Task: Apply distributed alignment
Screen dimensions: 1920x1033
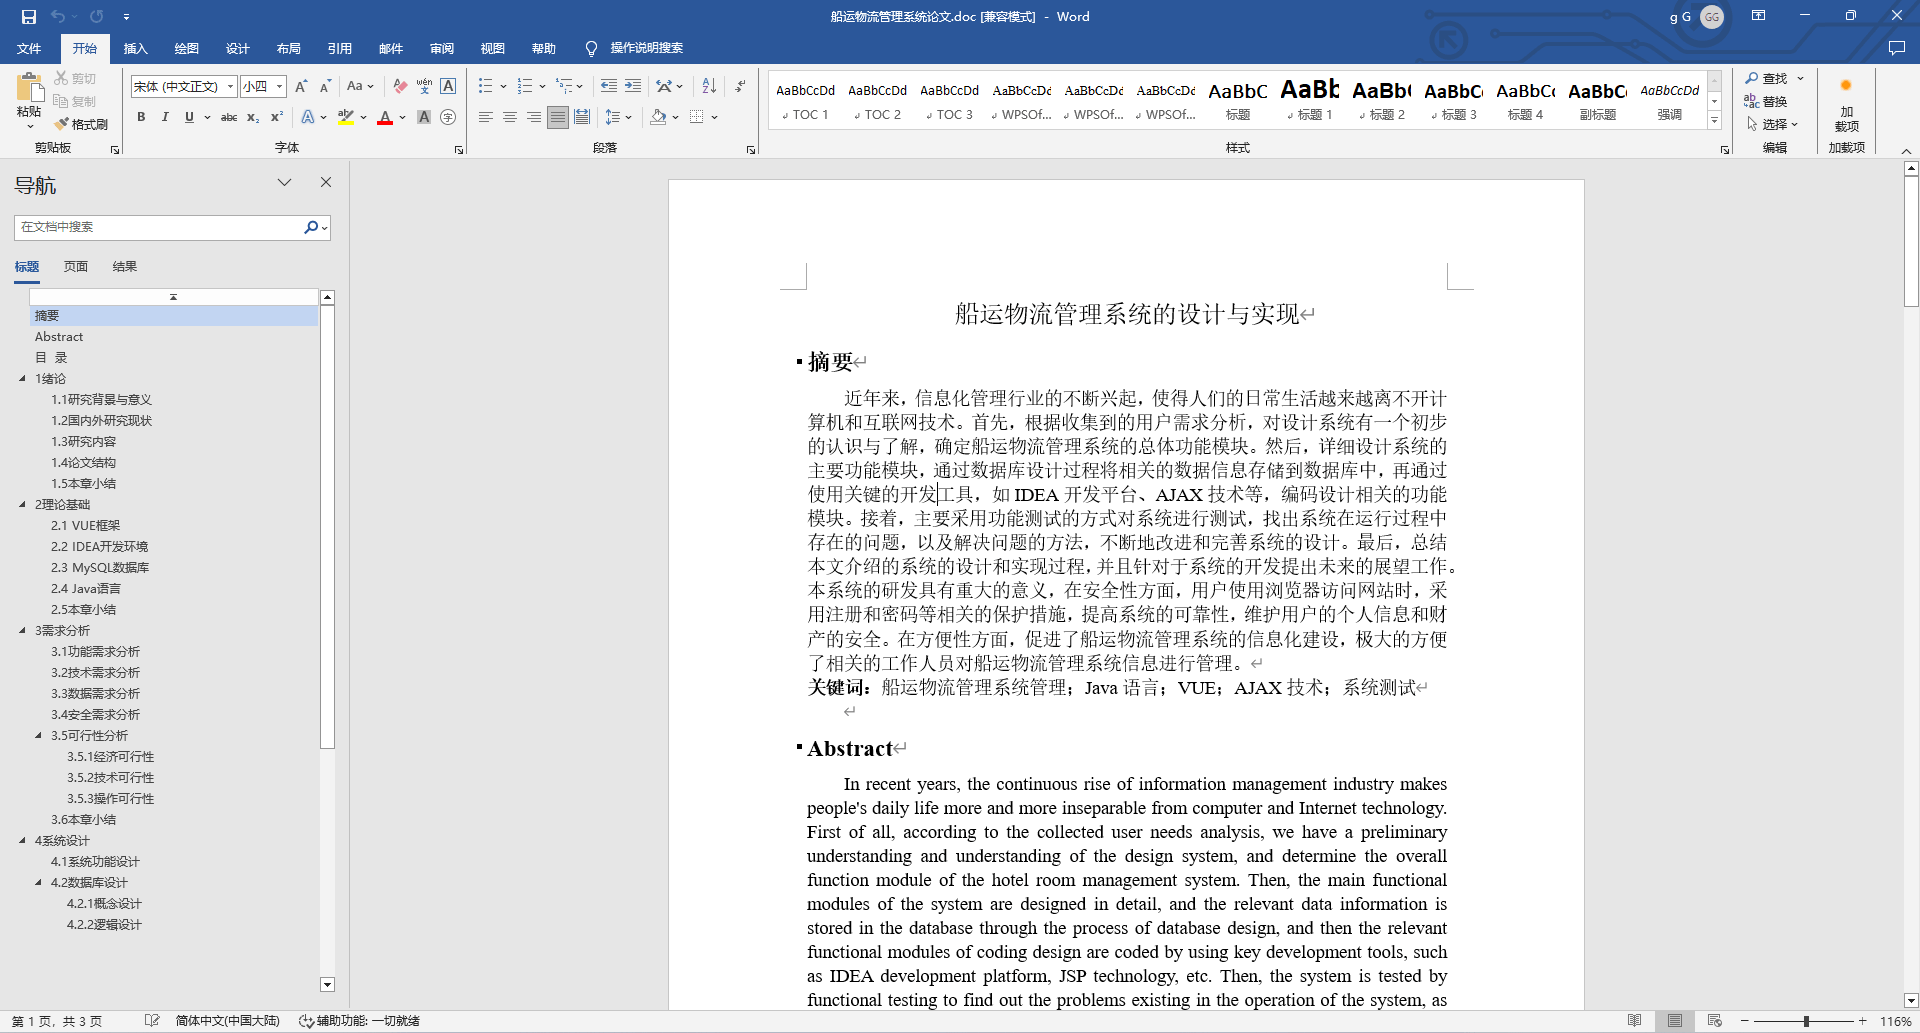Action: (582, 117)
